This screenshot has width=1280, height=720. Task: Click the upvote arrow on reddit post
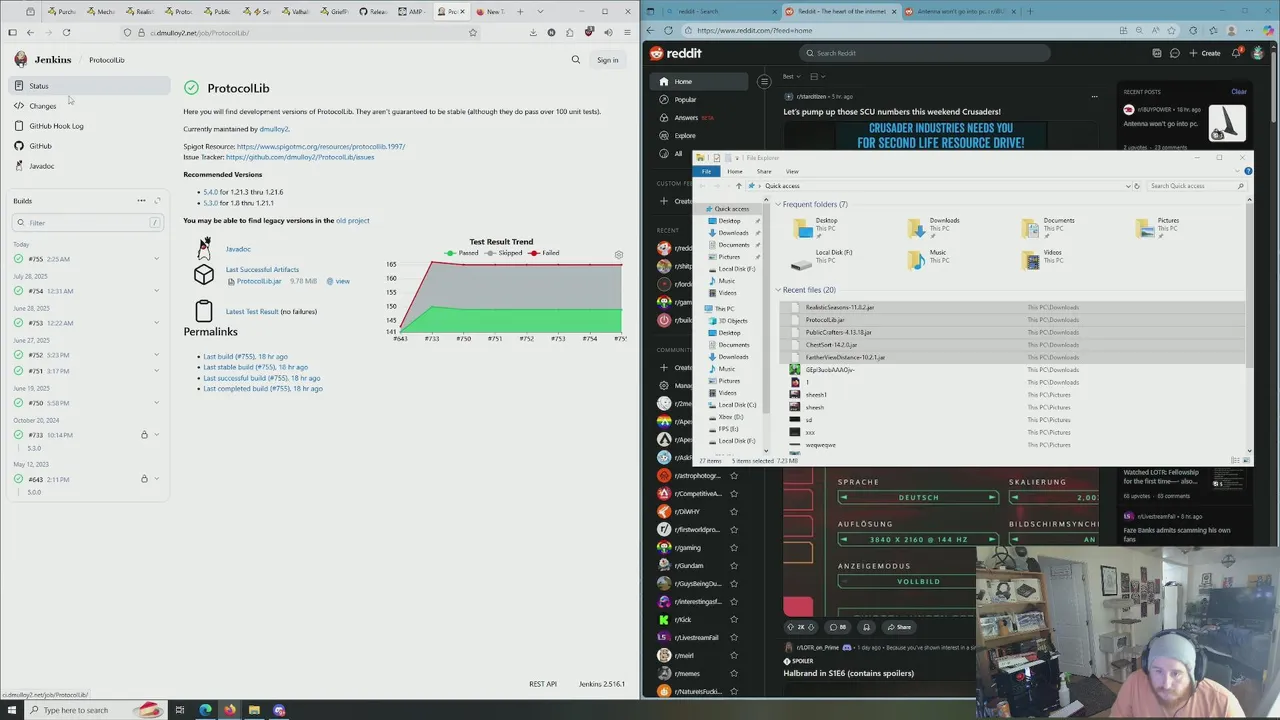791,627
